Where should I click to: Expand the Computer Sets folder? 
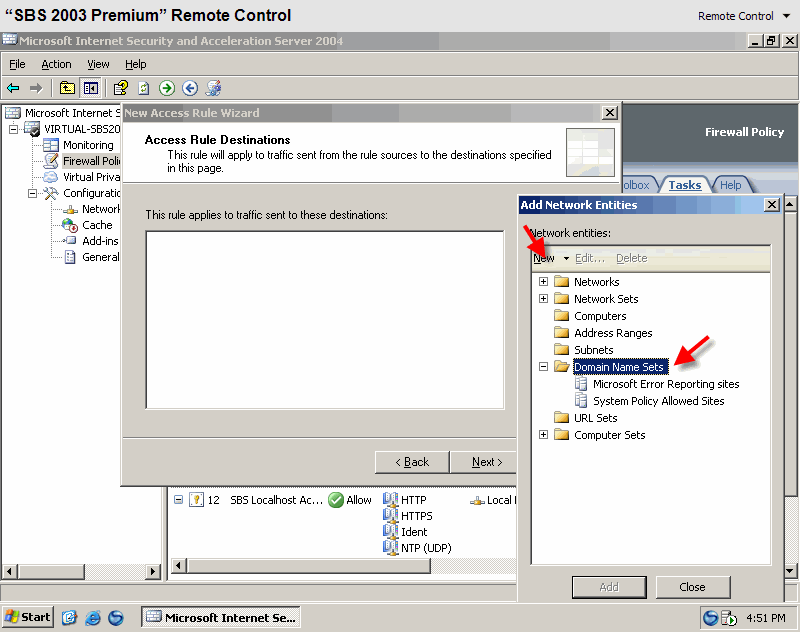click(x=543, y=435)
